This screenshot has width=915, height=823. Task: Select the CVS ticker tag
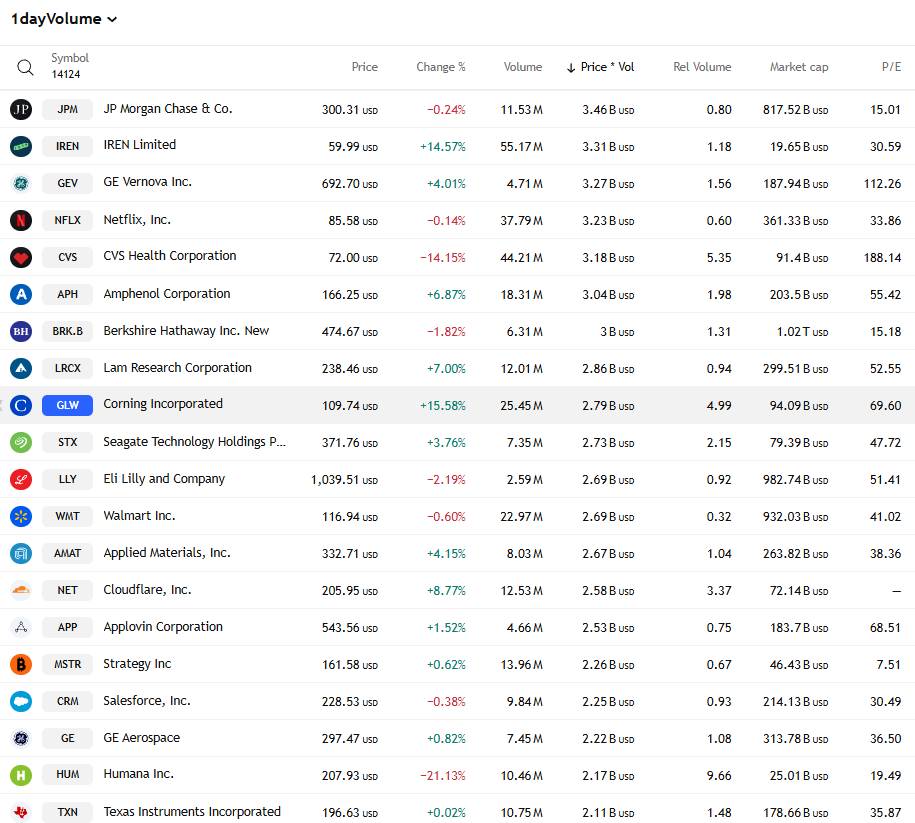tap(68, 257)
